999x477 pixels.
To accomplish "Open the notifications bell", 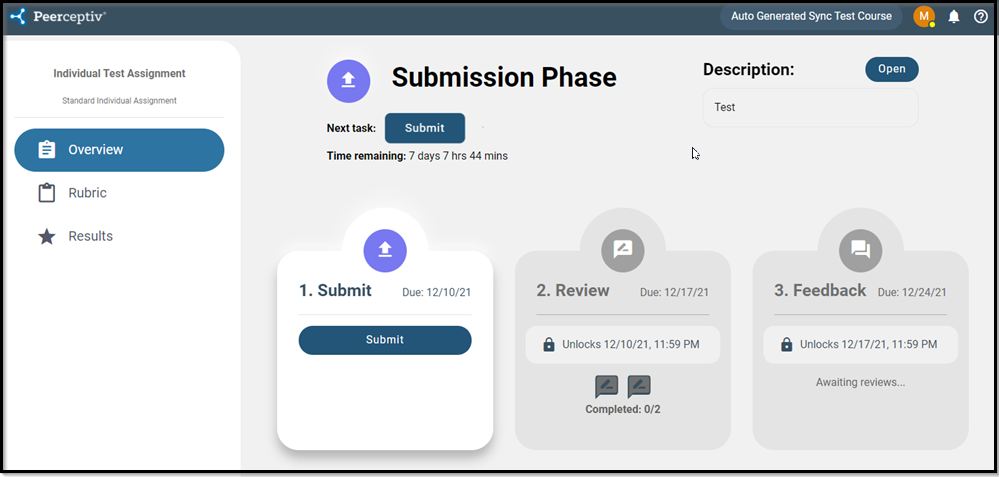I will pos(953,16).
